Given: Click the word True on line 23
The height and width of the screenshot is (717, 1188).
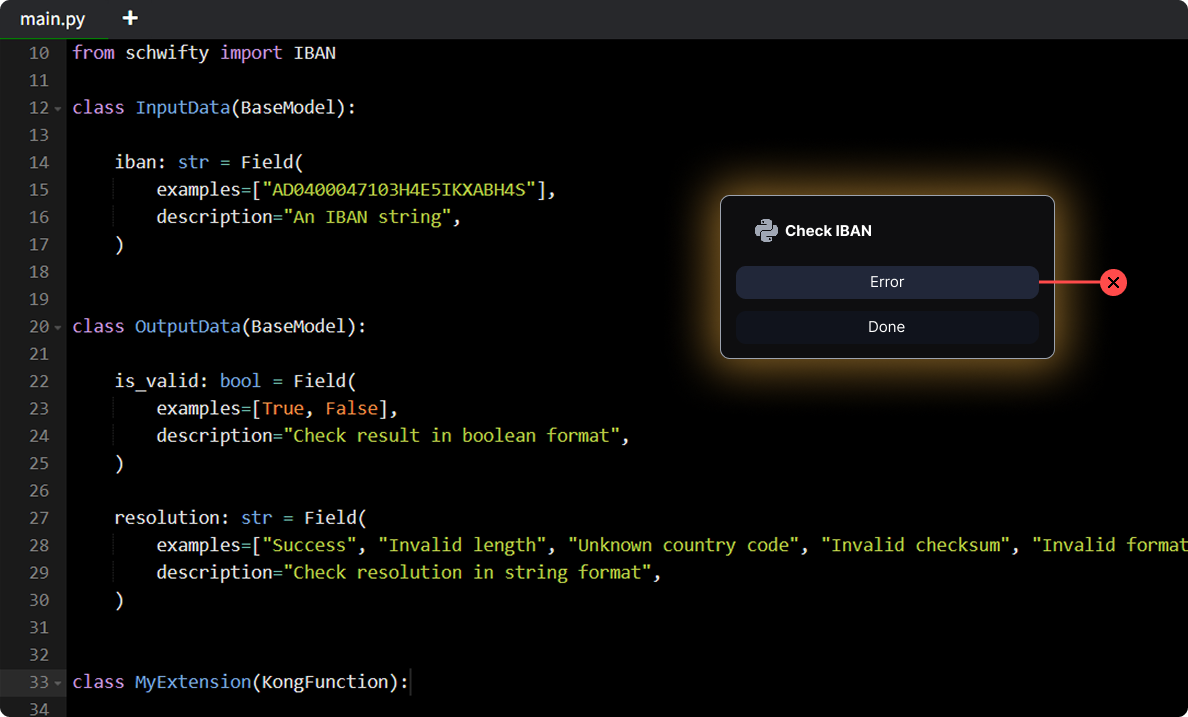Looking at the screenshot, I should point(283,408).
